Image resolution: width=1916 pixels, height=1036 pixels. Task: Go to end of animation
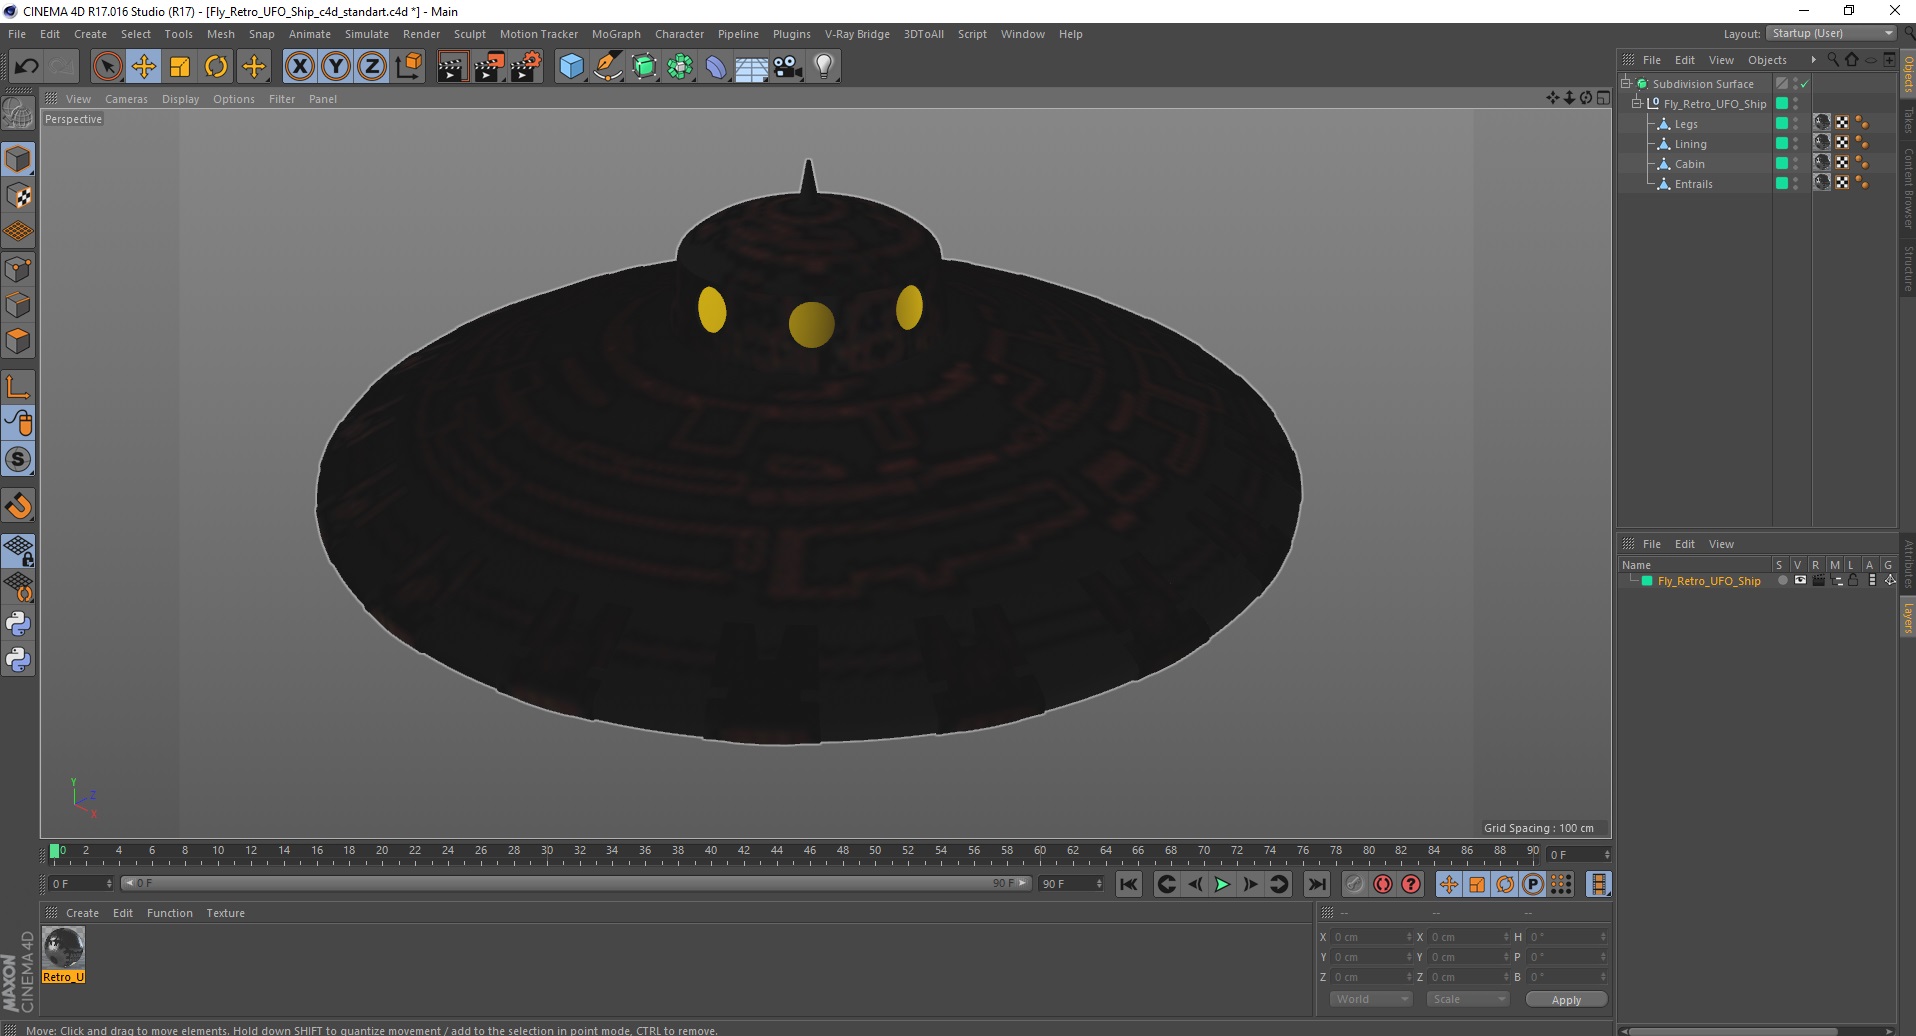tap(1317, 884)
